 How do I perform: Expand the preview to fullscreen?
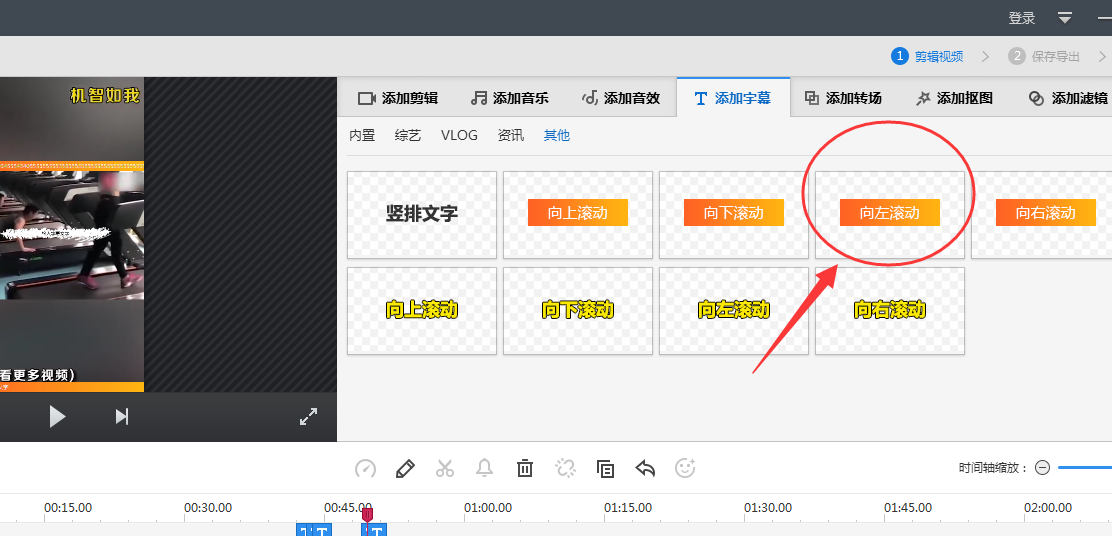click(x=308, y=417)
